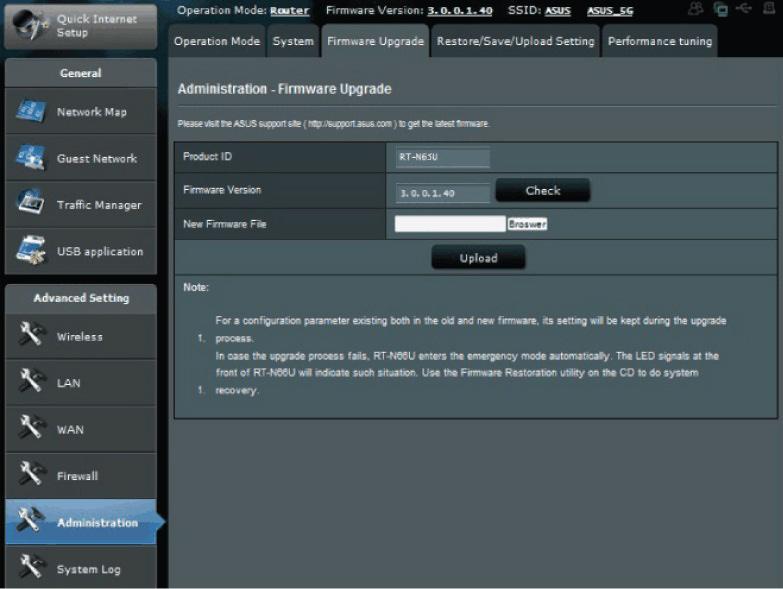Click the System Log wrench icon
Screen dimensions: 783x589
[x=31, y=566]
